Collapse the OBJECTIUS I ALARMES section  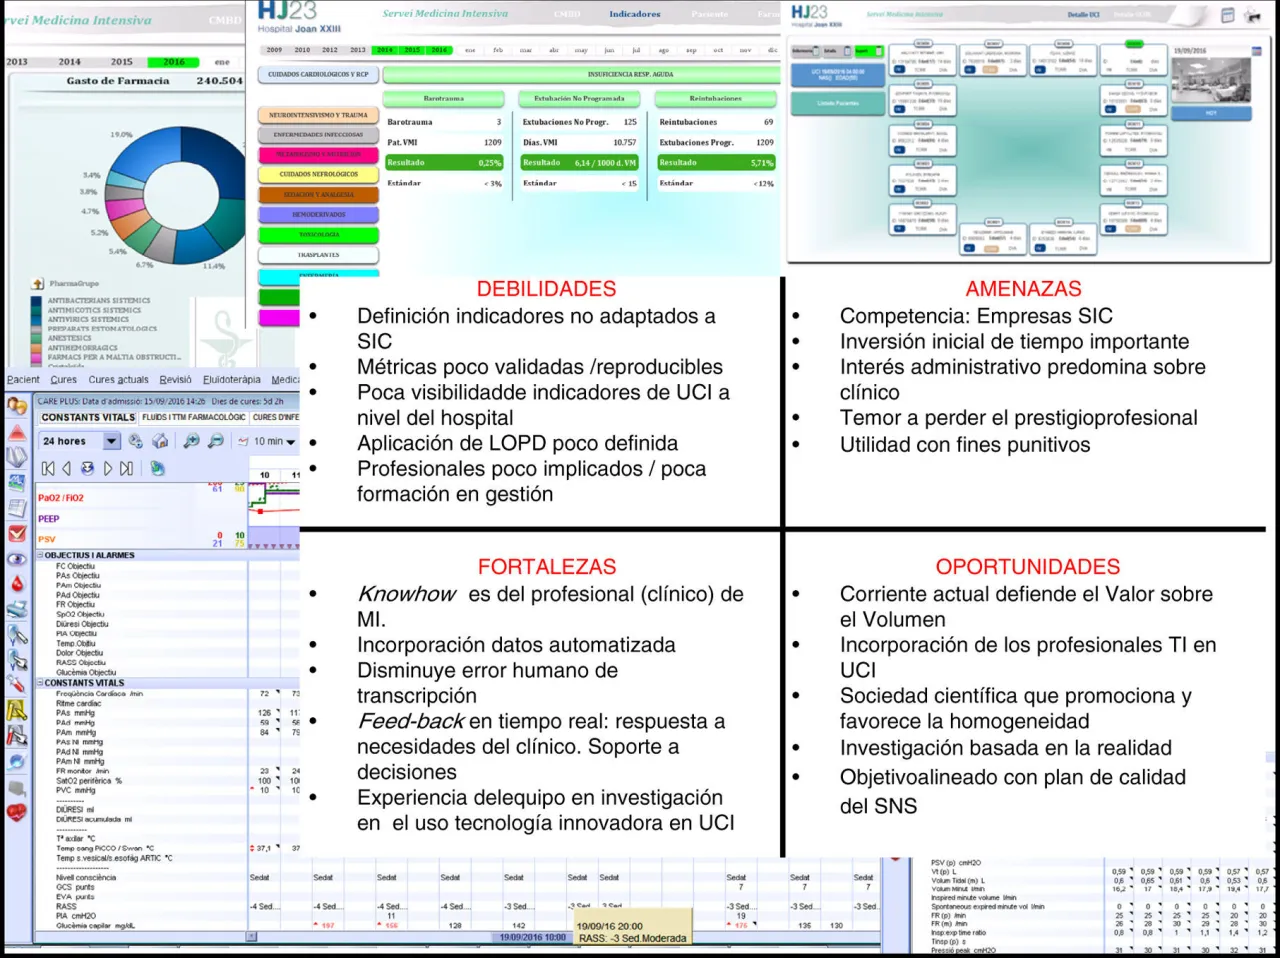pyautogui.click(x=41, y=555)
